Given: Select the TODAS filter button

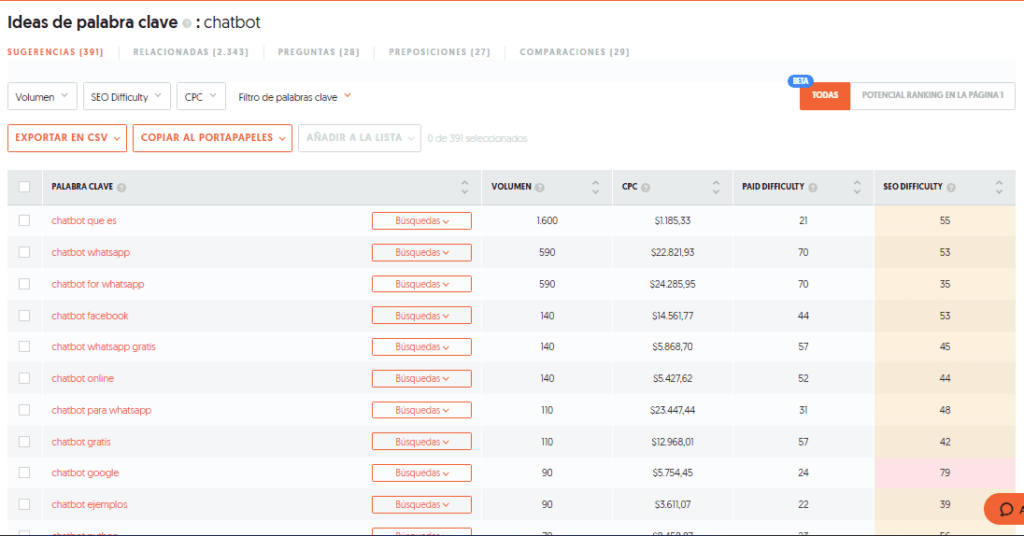Looking at the screenshot, I should click(x=825, y=95).
